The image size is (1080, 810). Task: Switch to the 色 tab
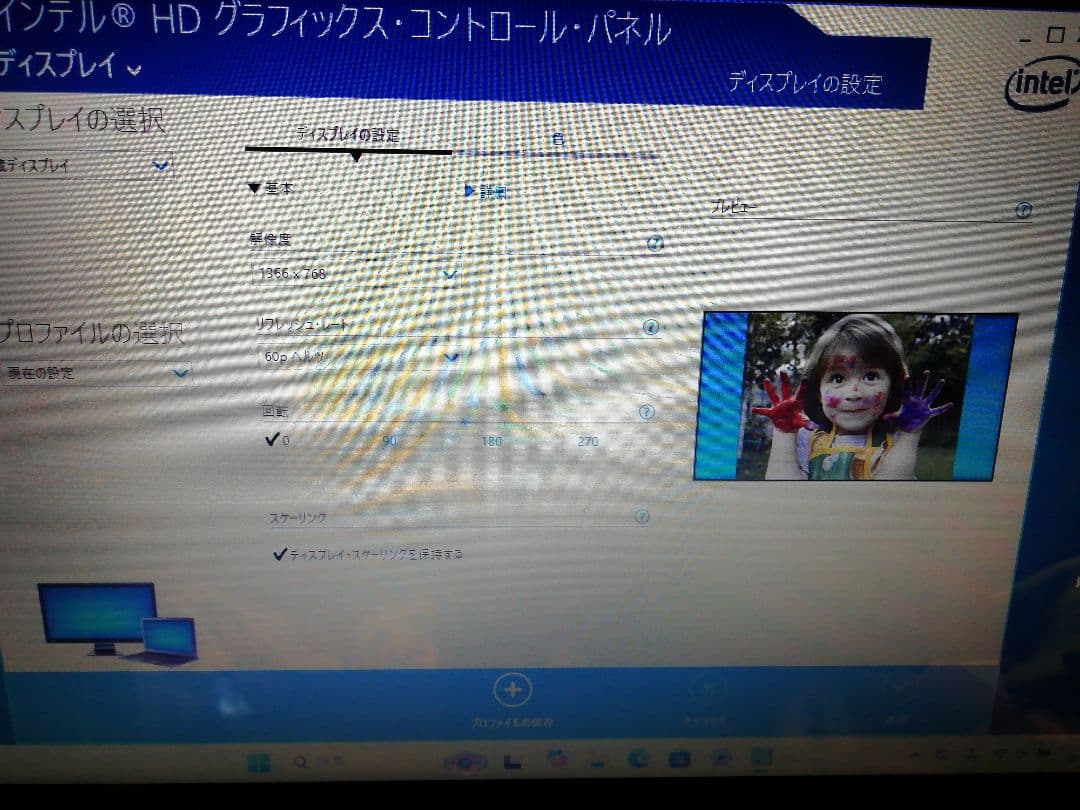(x=558, y=140)
